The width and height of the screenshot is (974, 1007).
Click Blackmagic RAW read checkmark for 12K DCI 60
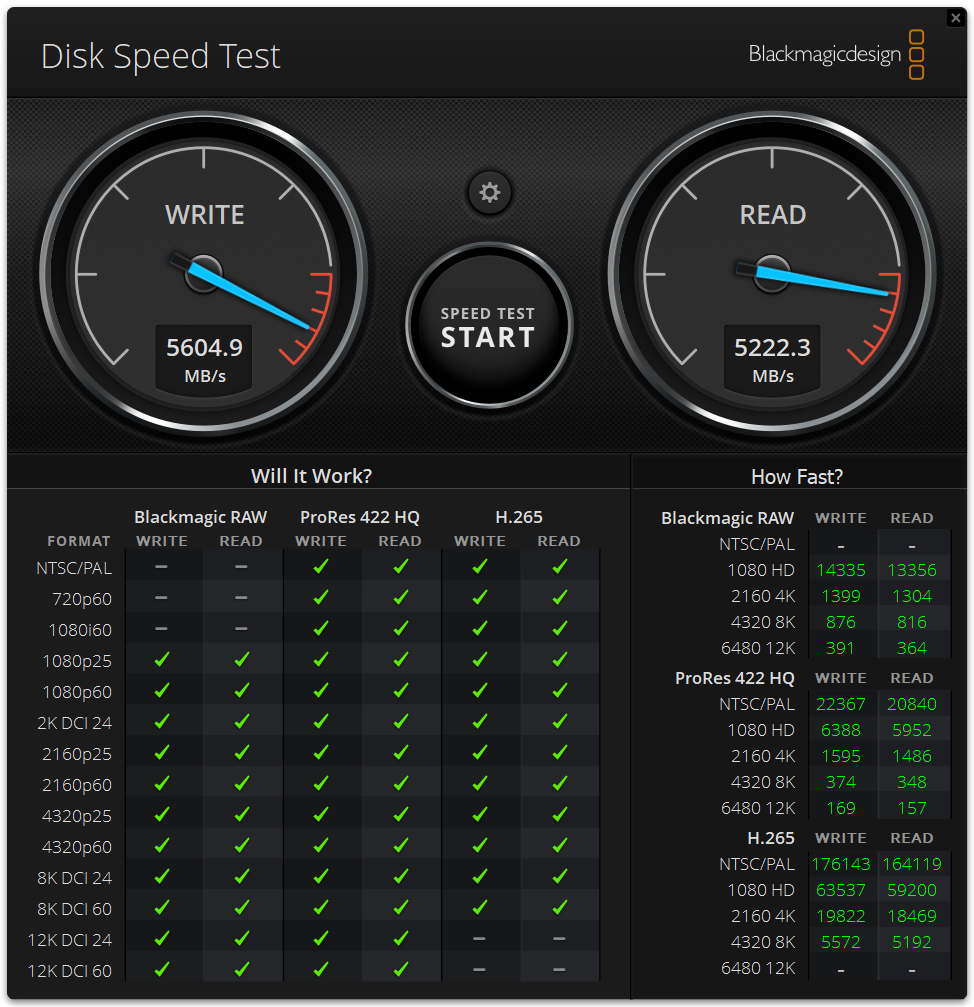click(241, 970)
